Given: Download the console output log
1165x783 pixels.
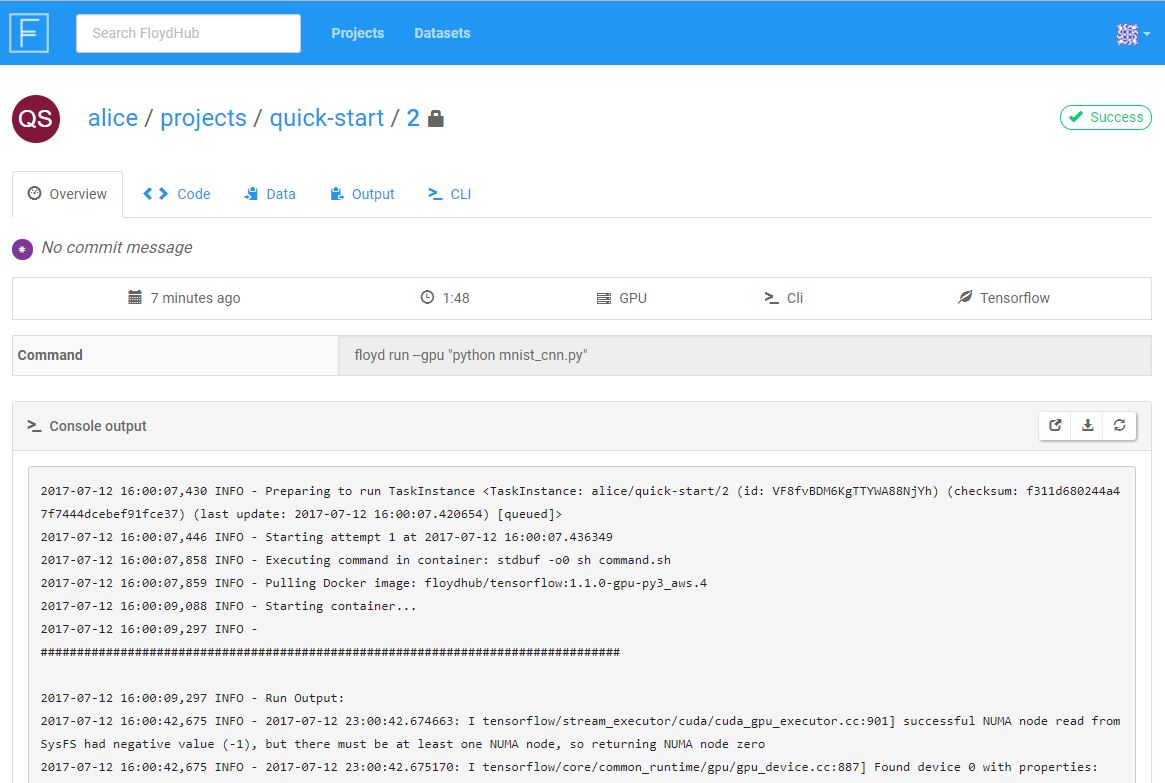Looking at the screenshot, I should click(x=1087, y=426).
